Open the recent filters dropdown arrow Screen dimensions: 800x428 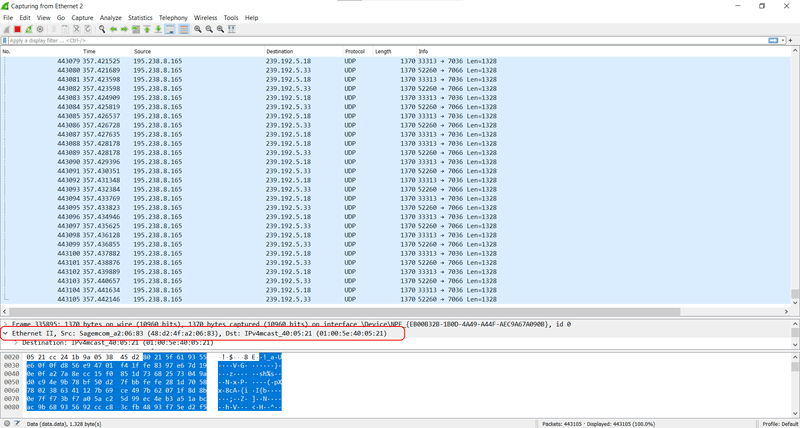click(x=782, y=40)
